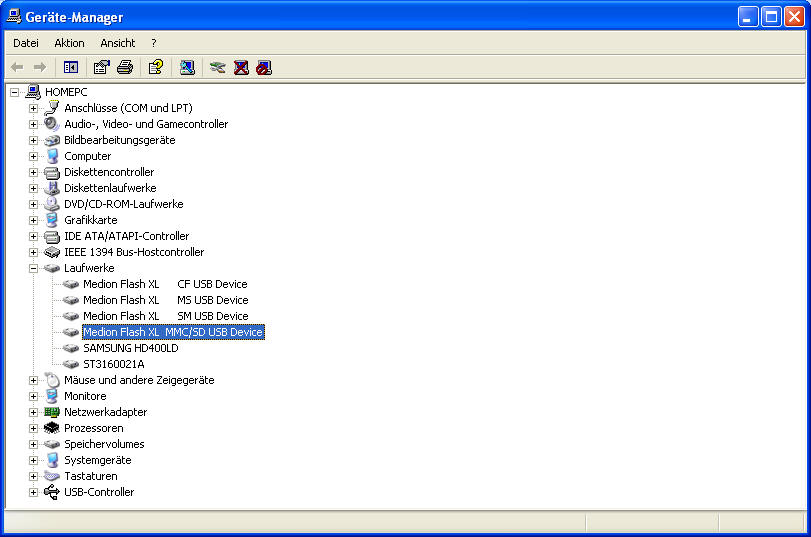Click the Tastaturen keyboard icon
This screenshot has height=537, width=811.
pyautogui.click(x=52, y=476)
